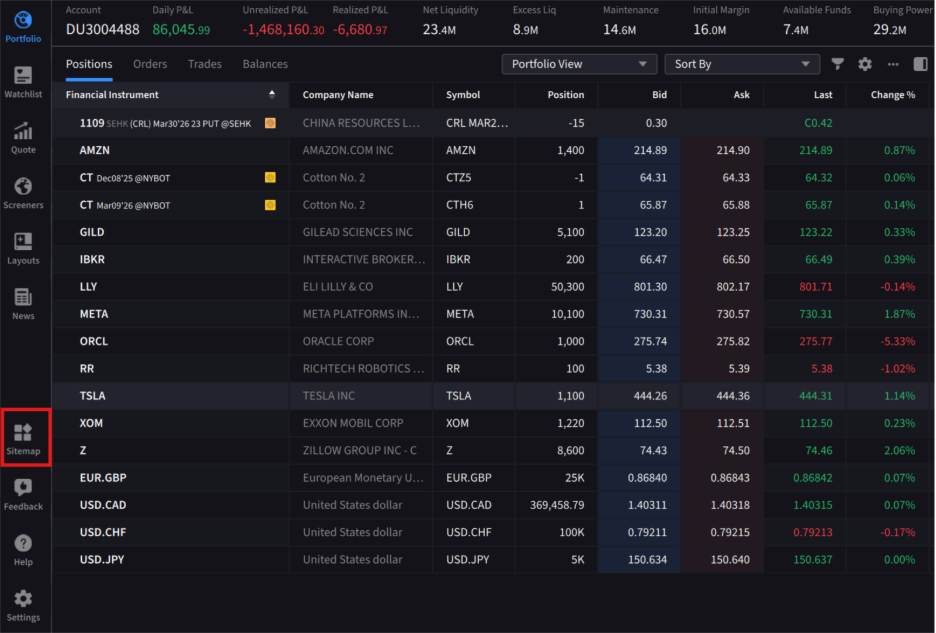The width and height of the screenshot is (936, 633).
Task: Switch to the Balances tab
Action: pyautogui.click(x=264, y=63)
